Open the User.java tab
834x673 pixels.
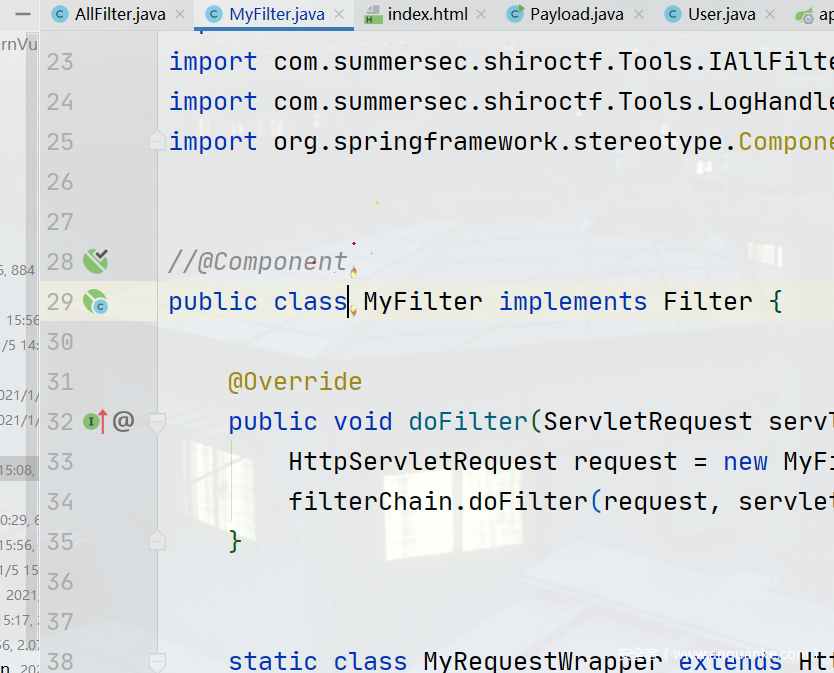[x=721, y=14]
